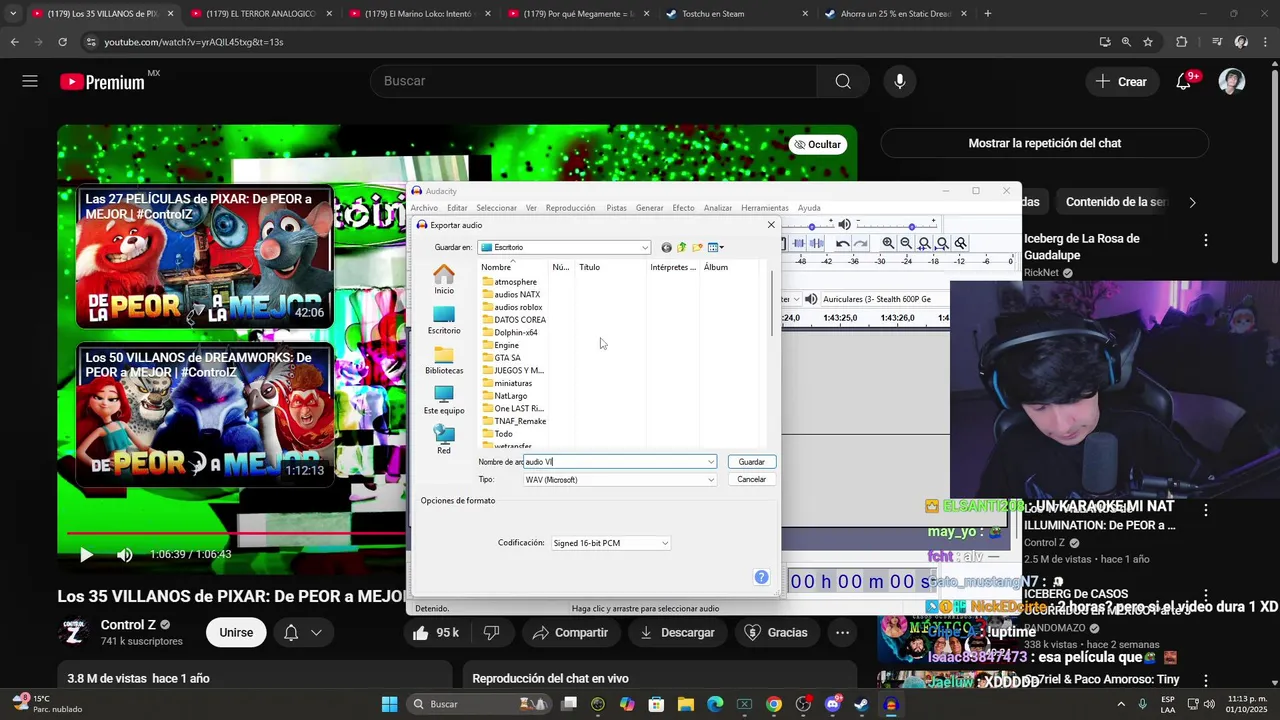Click Audacity zoom out magnifier
This screenshot has height=720, width=1280.
906,243
